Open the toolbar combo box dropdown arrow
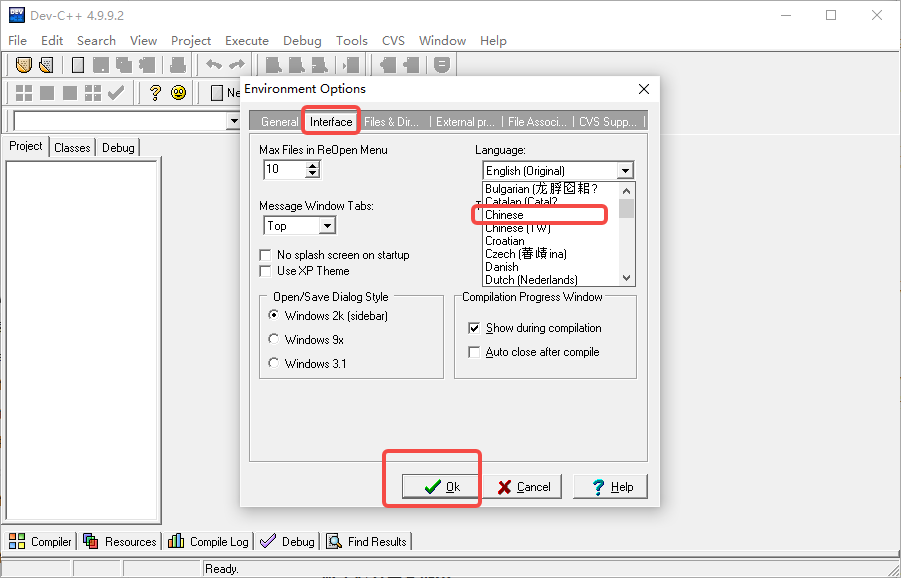The height and width of the screenshot is (578, 901). coord(233,121)
